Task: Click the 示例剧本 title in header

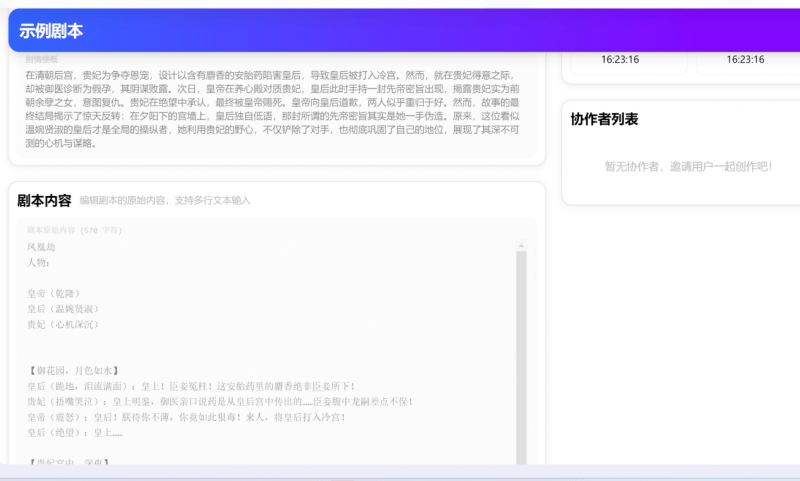Action: [x=51, y=31]
